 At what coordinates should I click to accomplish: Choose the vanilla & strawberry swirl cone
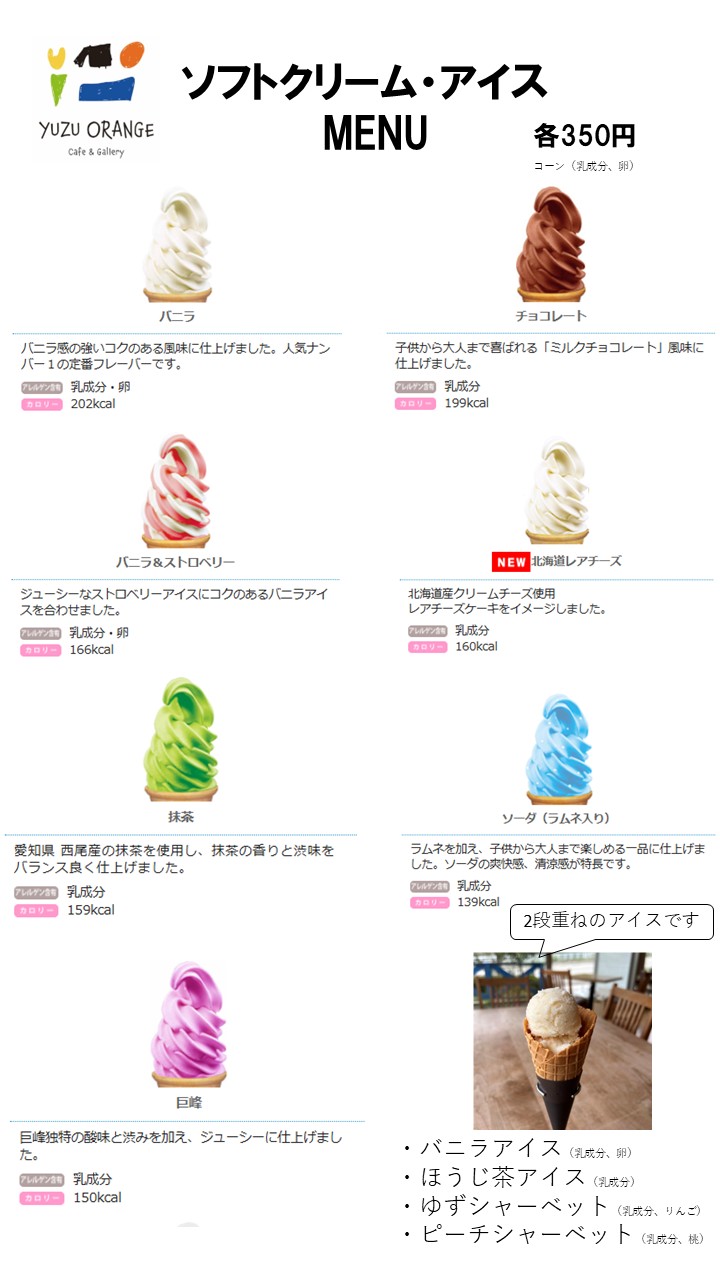(x=176, y=490)
